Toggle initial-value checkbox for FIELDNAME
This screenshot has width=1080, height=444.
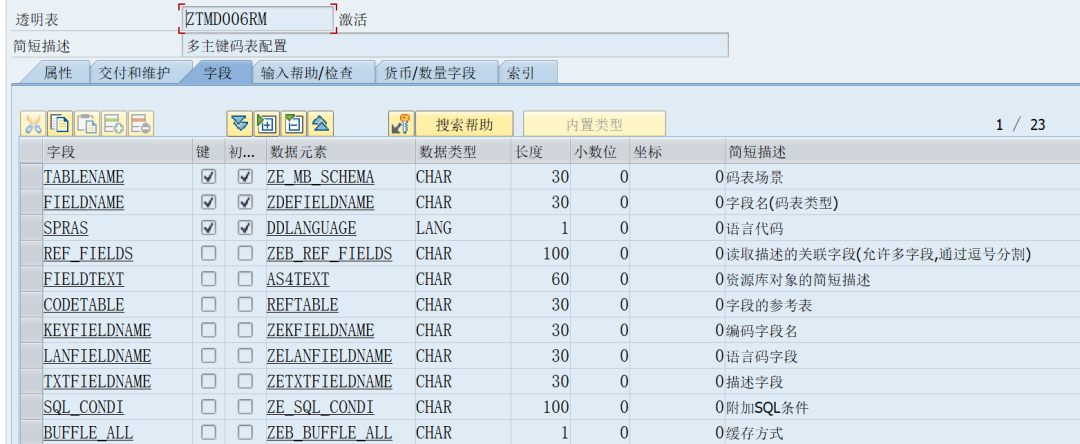(x=245, y=202)
